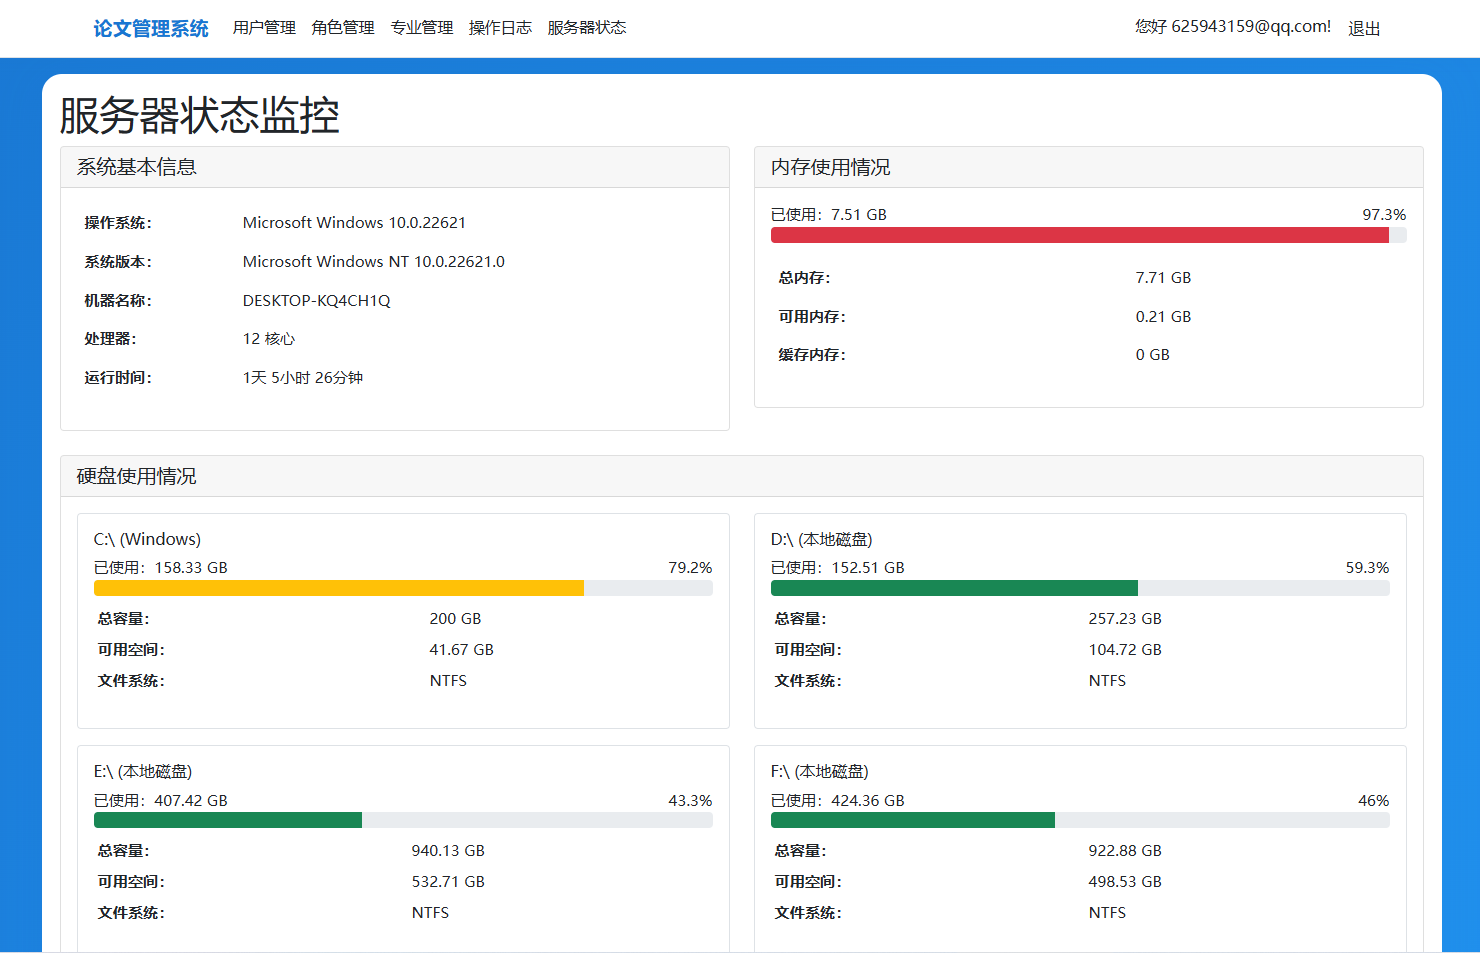Viewport: 1480px width, 953px height.
Task: Click the E drive free space 532.71 GB
Action: 448,882
